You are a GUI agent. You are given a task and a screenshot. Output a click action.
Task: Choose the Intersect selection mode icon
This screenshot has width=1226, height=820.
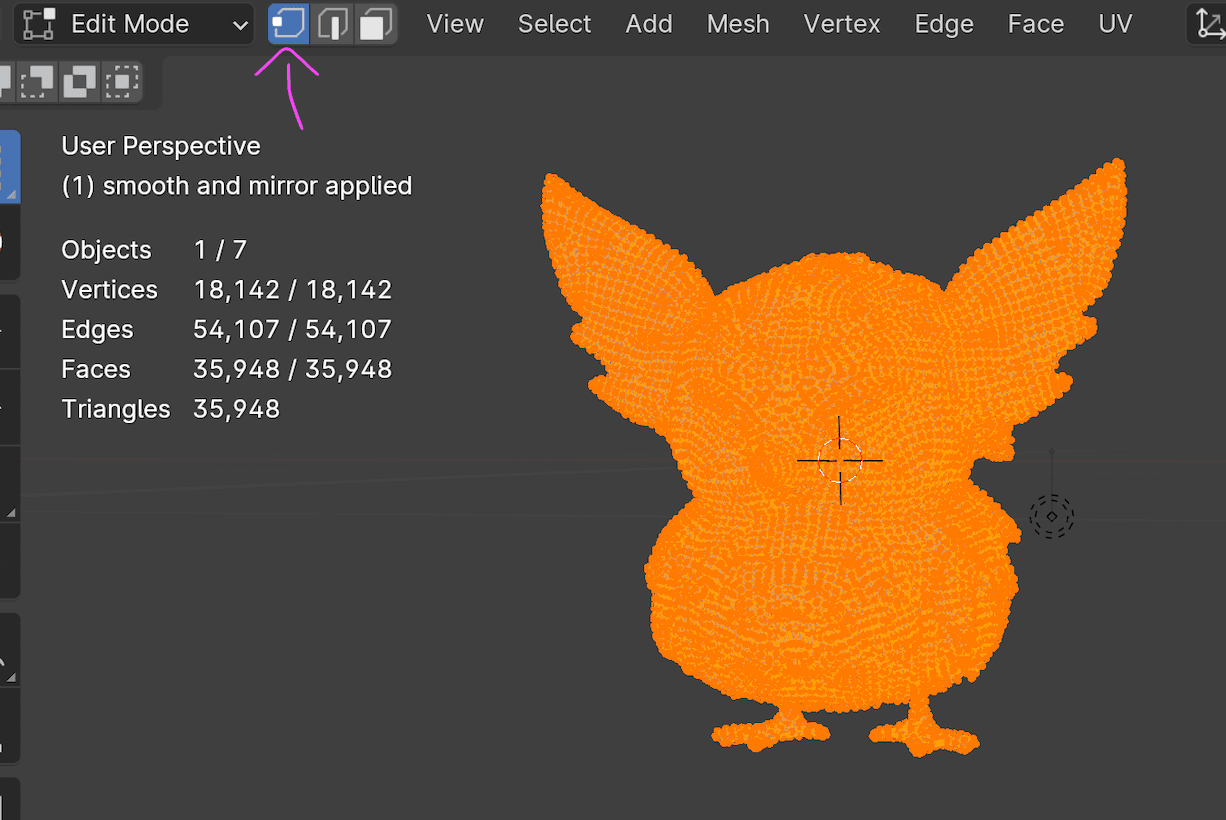122,81
